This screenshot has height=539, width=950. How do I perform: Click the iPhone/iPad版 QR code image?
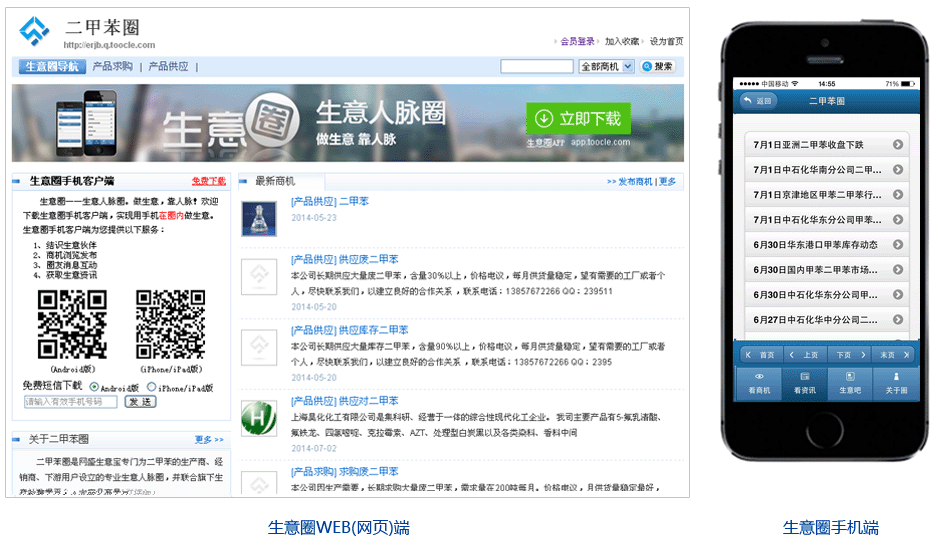pyautogui.click(x=170, y=325)
